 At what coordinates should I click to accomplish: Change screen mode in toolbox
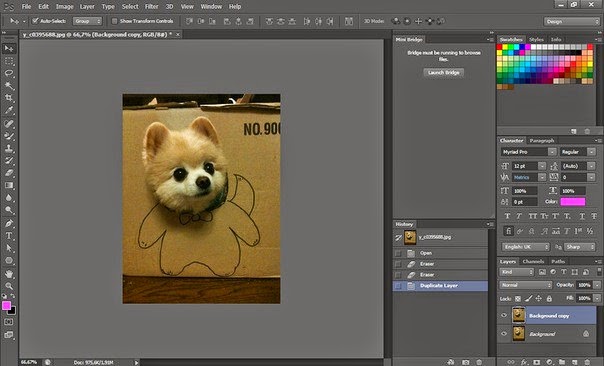[9, 335]
